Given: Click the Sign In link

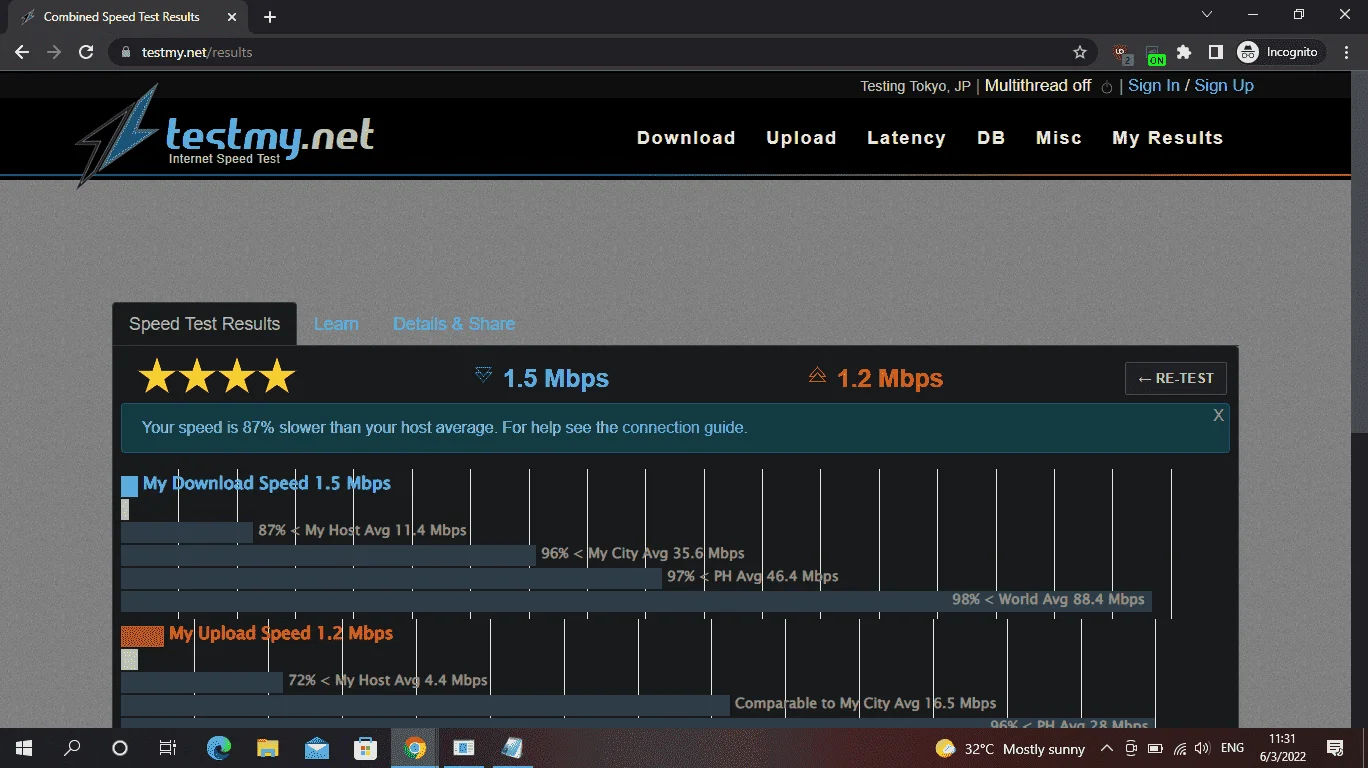Looking at the screenshot, I should [1154, 86].
